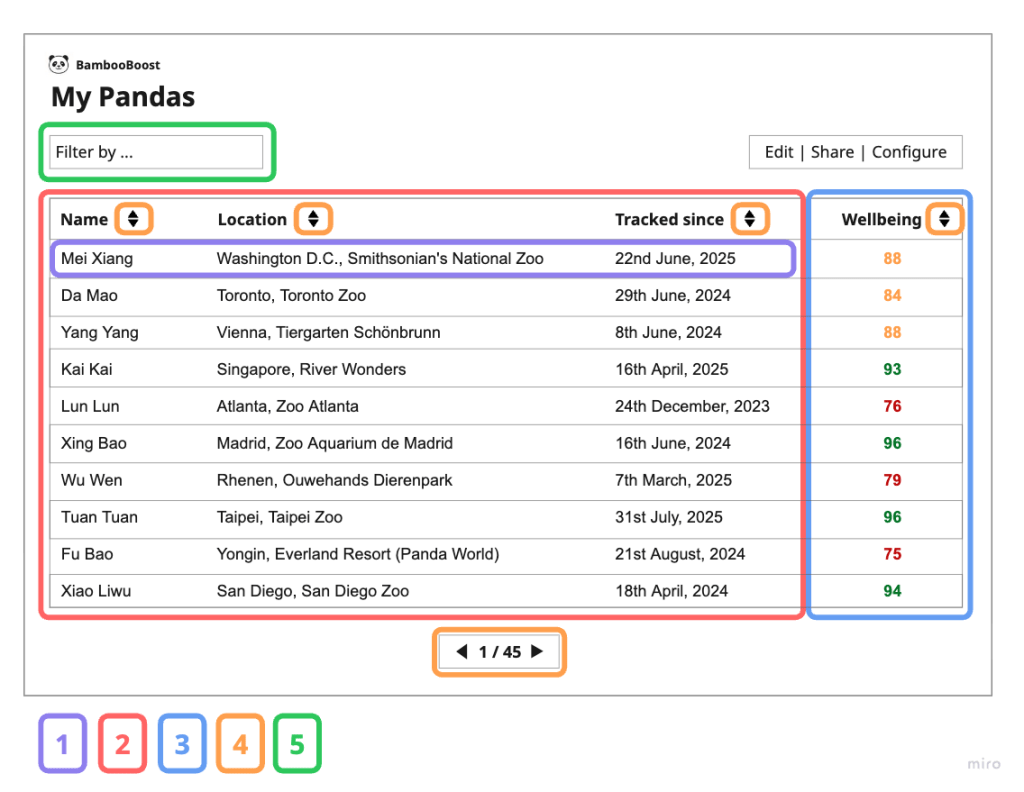Click the miro watermark logo

tap(983, 765)
